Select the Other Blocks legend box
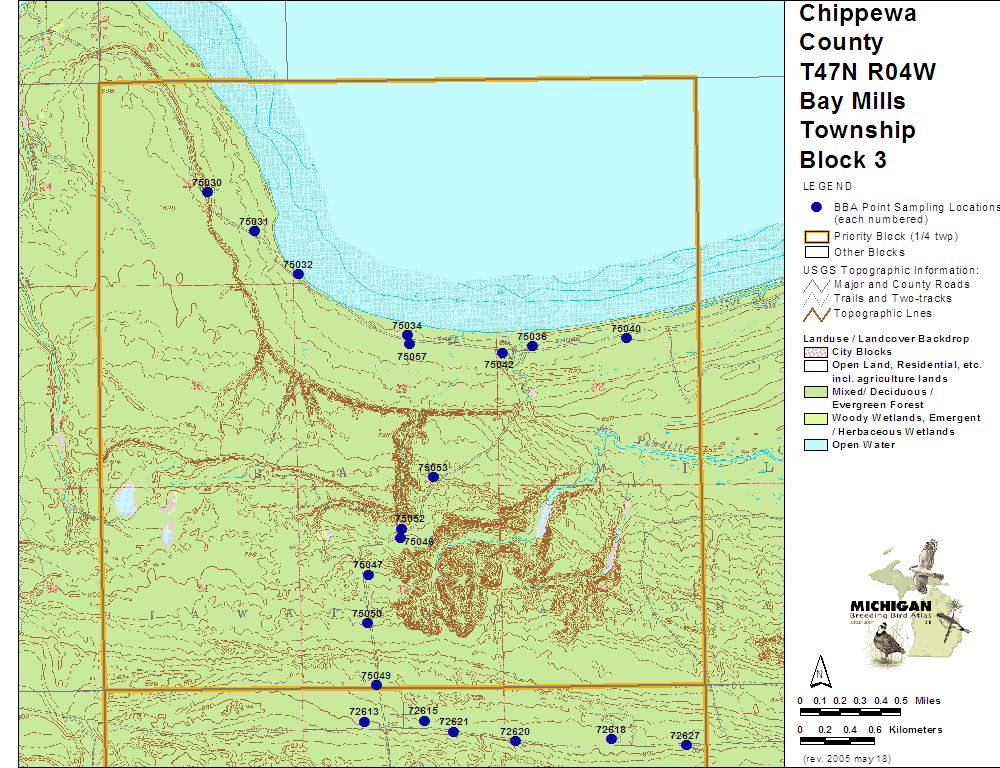The height and width of the screenshot is (768, 1000). coord(816,252)
